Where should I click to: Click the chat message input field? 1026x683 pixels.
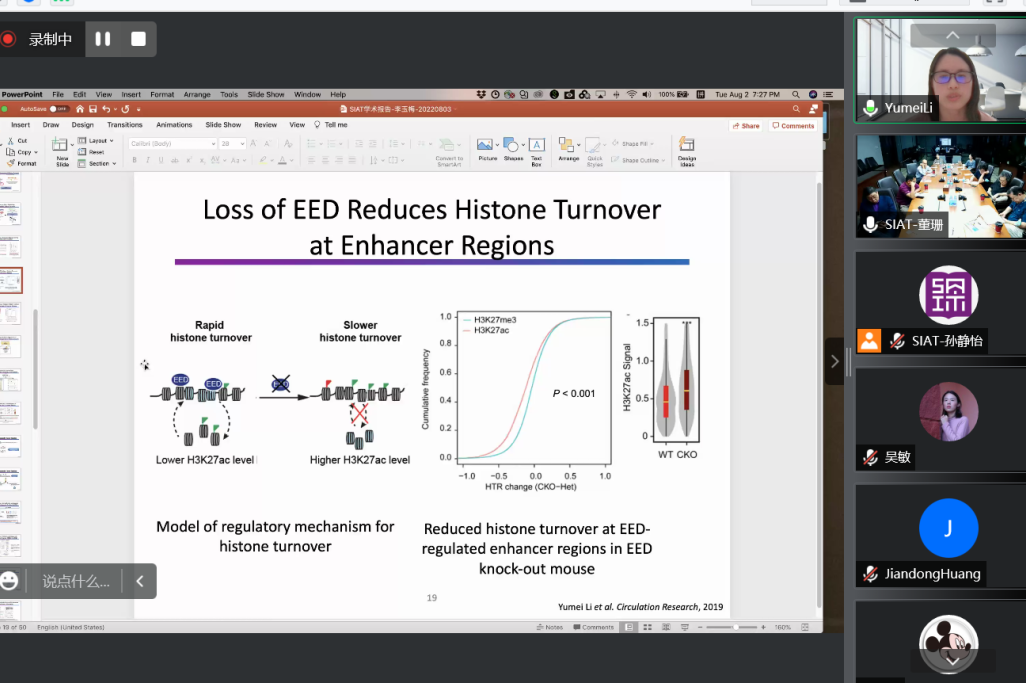click(x=75, y=581)
